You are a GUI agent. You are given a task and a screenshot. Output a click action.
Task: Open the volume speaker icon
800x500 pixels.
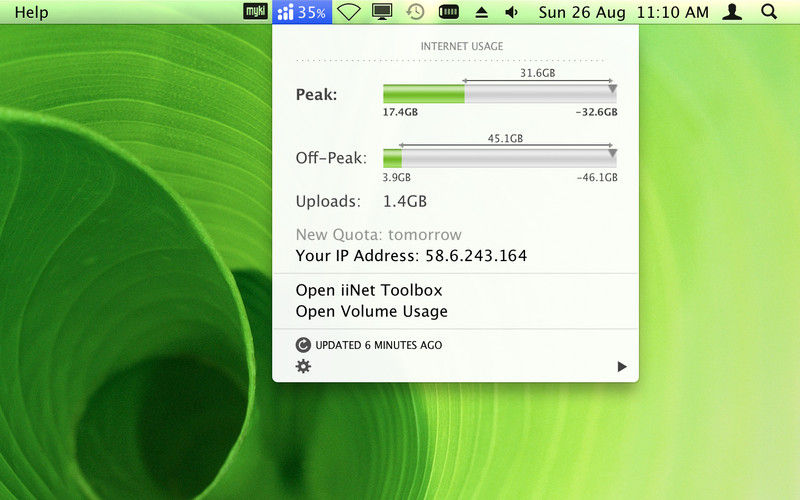pyautogui.click(x=511, y=12)
